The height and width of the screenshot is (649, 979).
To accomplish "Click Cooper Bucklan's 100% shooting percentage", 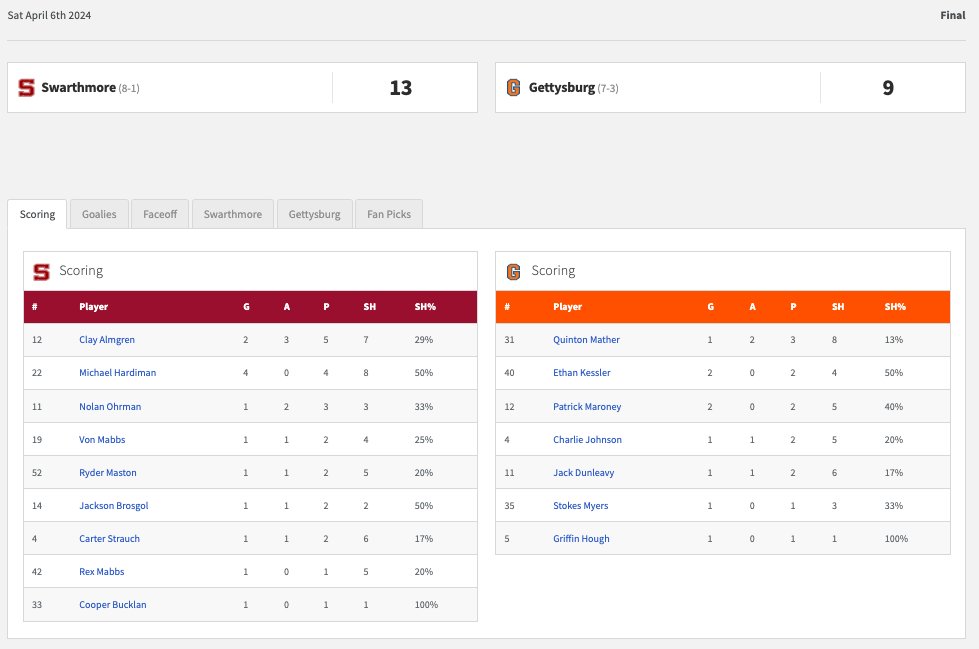I will 426,605.
